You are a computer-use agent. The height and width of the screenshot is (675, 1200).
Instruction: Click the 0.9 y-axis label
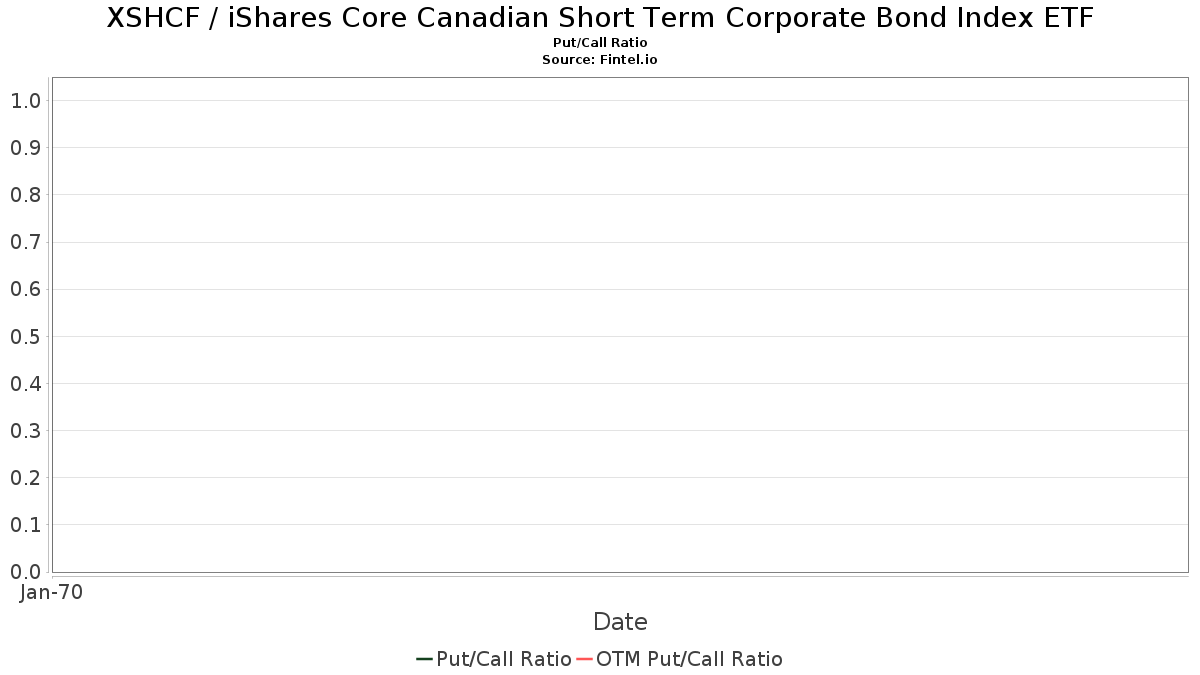click(x=25, y=148)
